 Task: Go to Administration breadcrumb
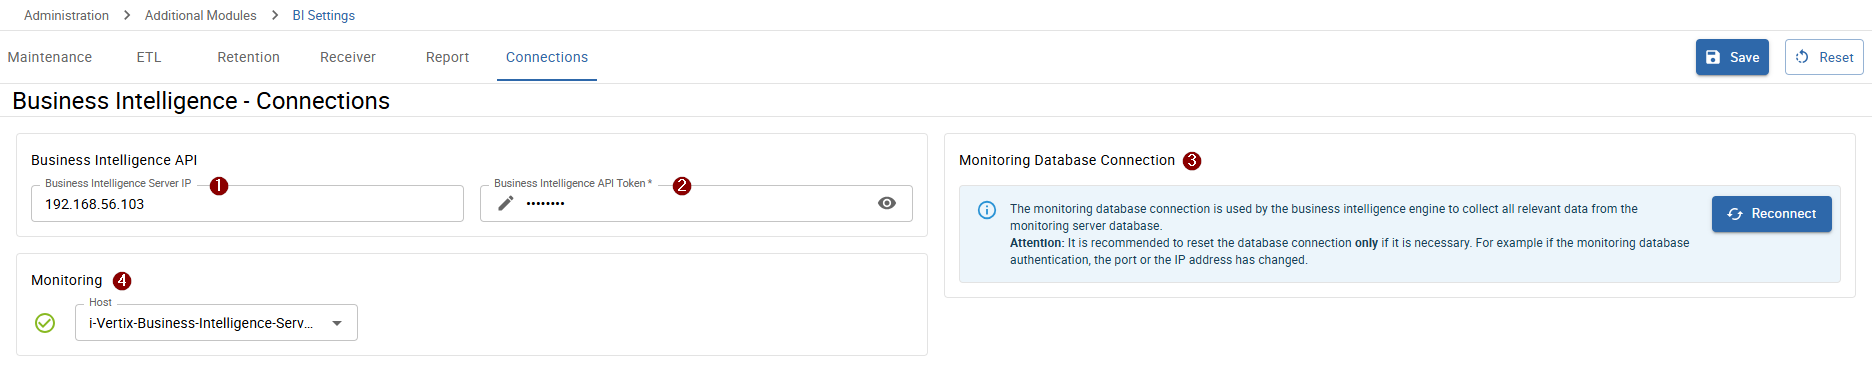tap(66, 15)
